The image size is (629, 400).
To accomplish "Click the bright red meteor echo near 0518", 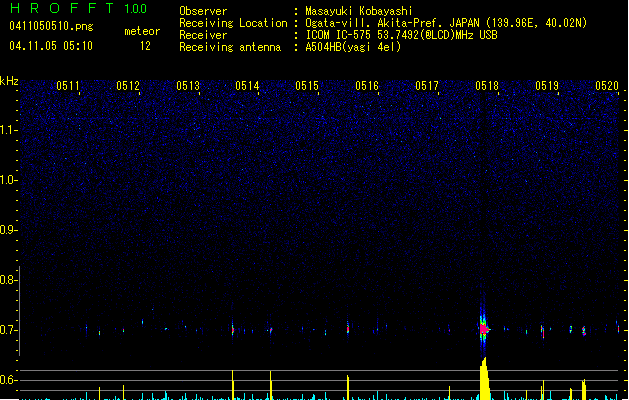I will pyautogui.click(x=484, y=328).
